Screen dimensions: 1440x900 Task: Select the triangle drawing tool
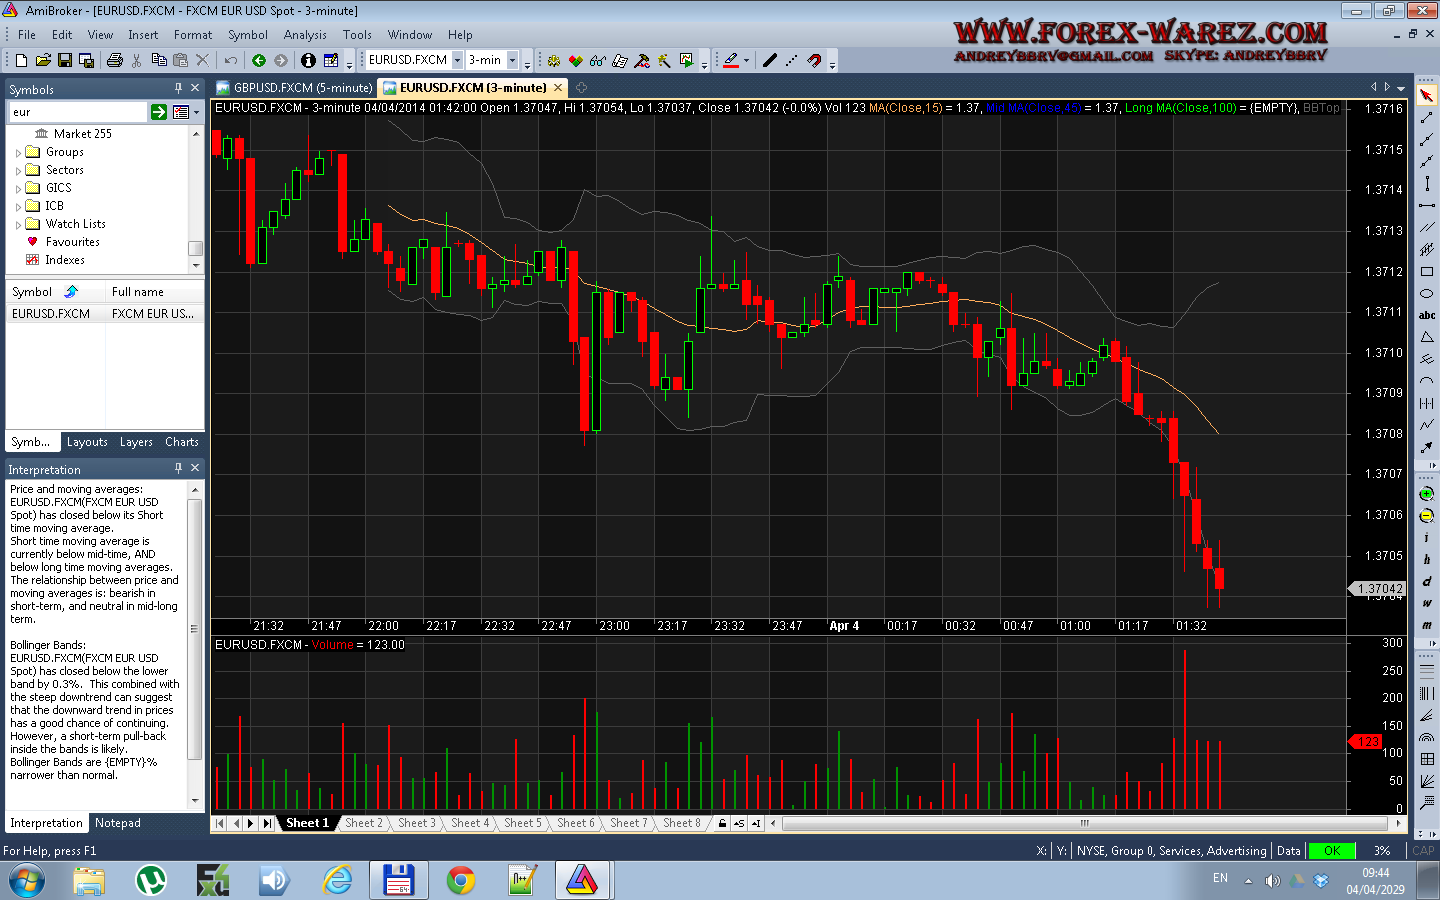(x=1426, y=337)
